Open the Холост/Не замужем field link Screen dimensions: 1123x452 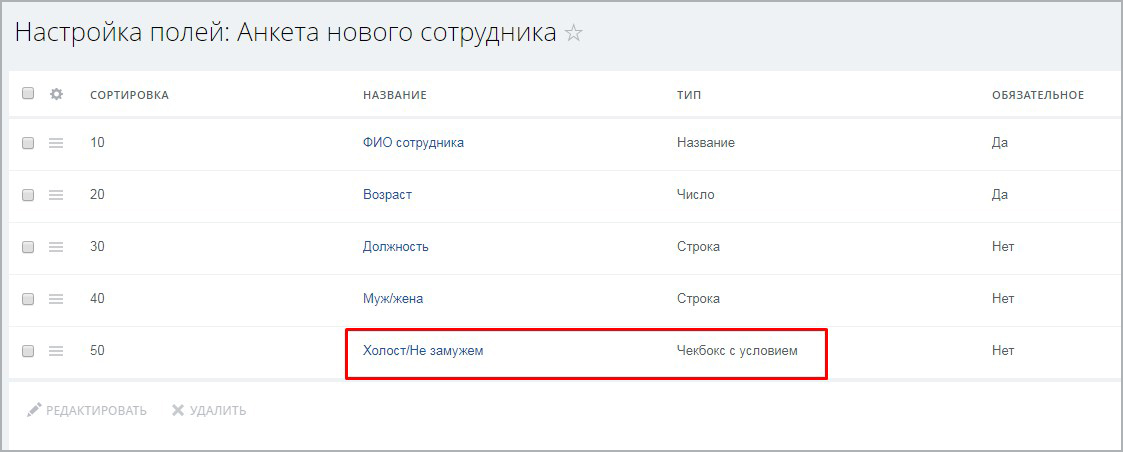click(423, 351)
